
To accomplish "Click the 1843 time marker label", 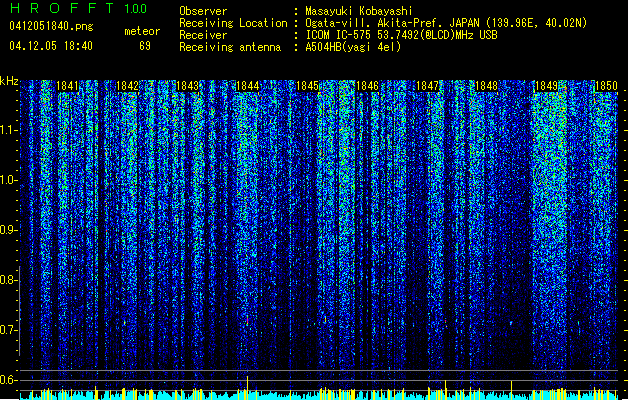I will point(187,86).
